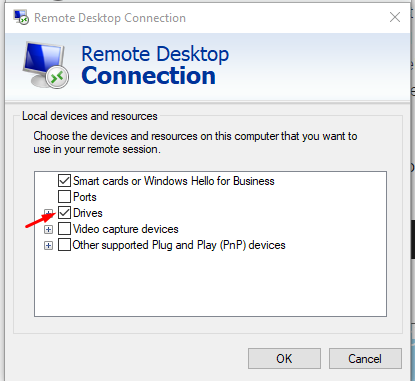Viewport: 415px width, 381px height.
Task: Uncheck the Drives checkbox
Action: 64,213
